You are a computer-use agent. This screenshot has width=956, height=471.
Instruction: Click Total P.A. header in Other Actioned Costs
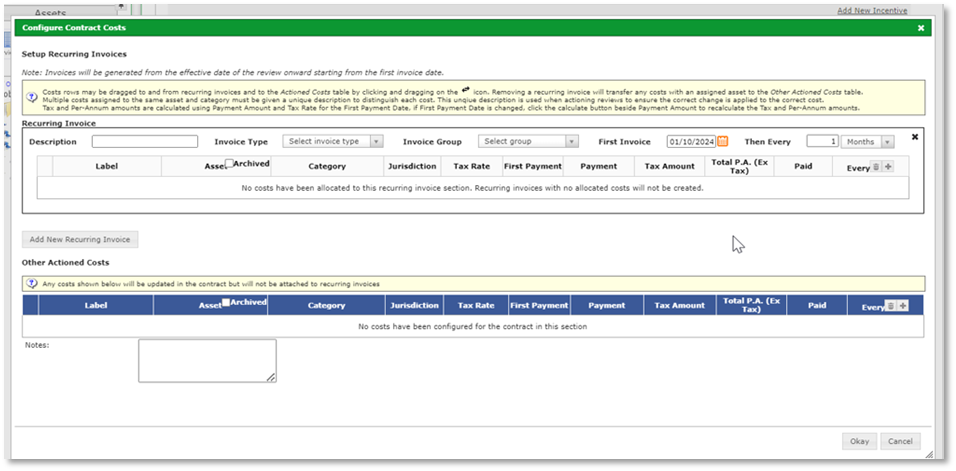(x=751, y=305)
